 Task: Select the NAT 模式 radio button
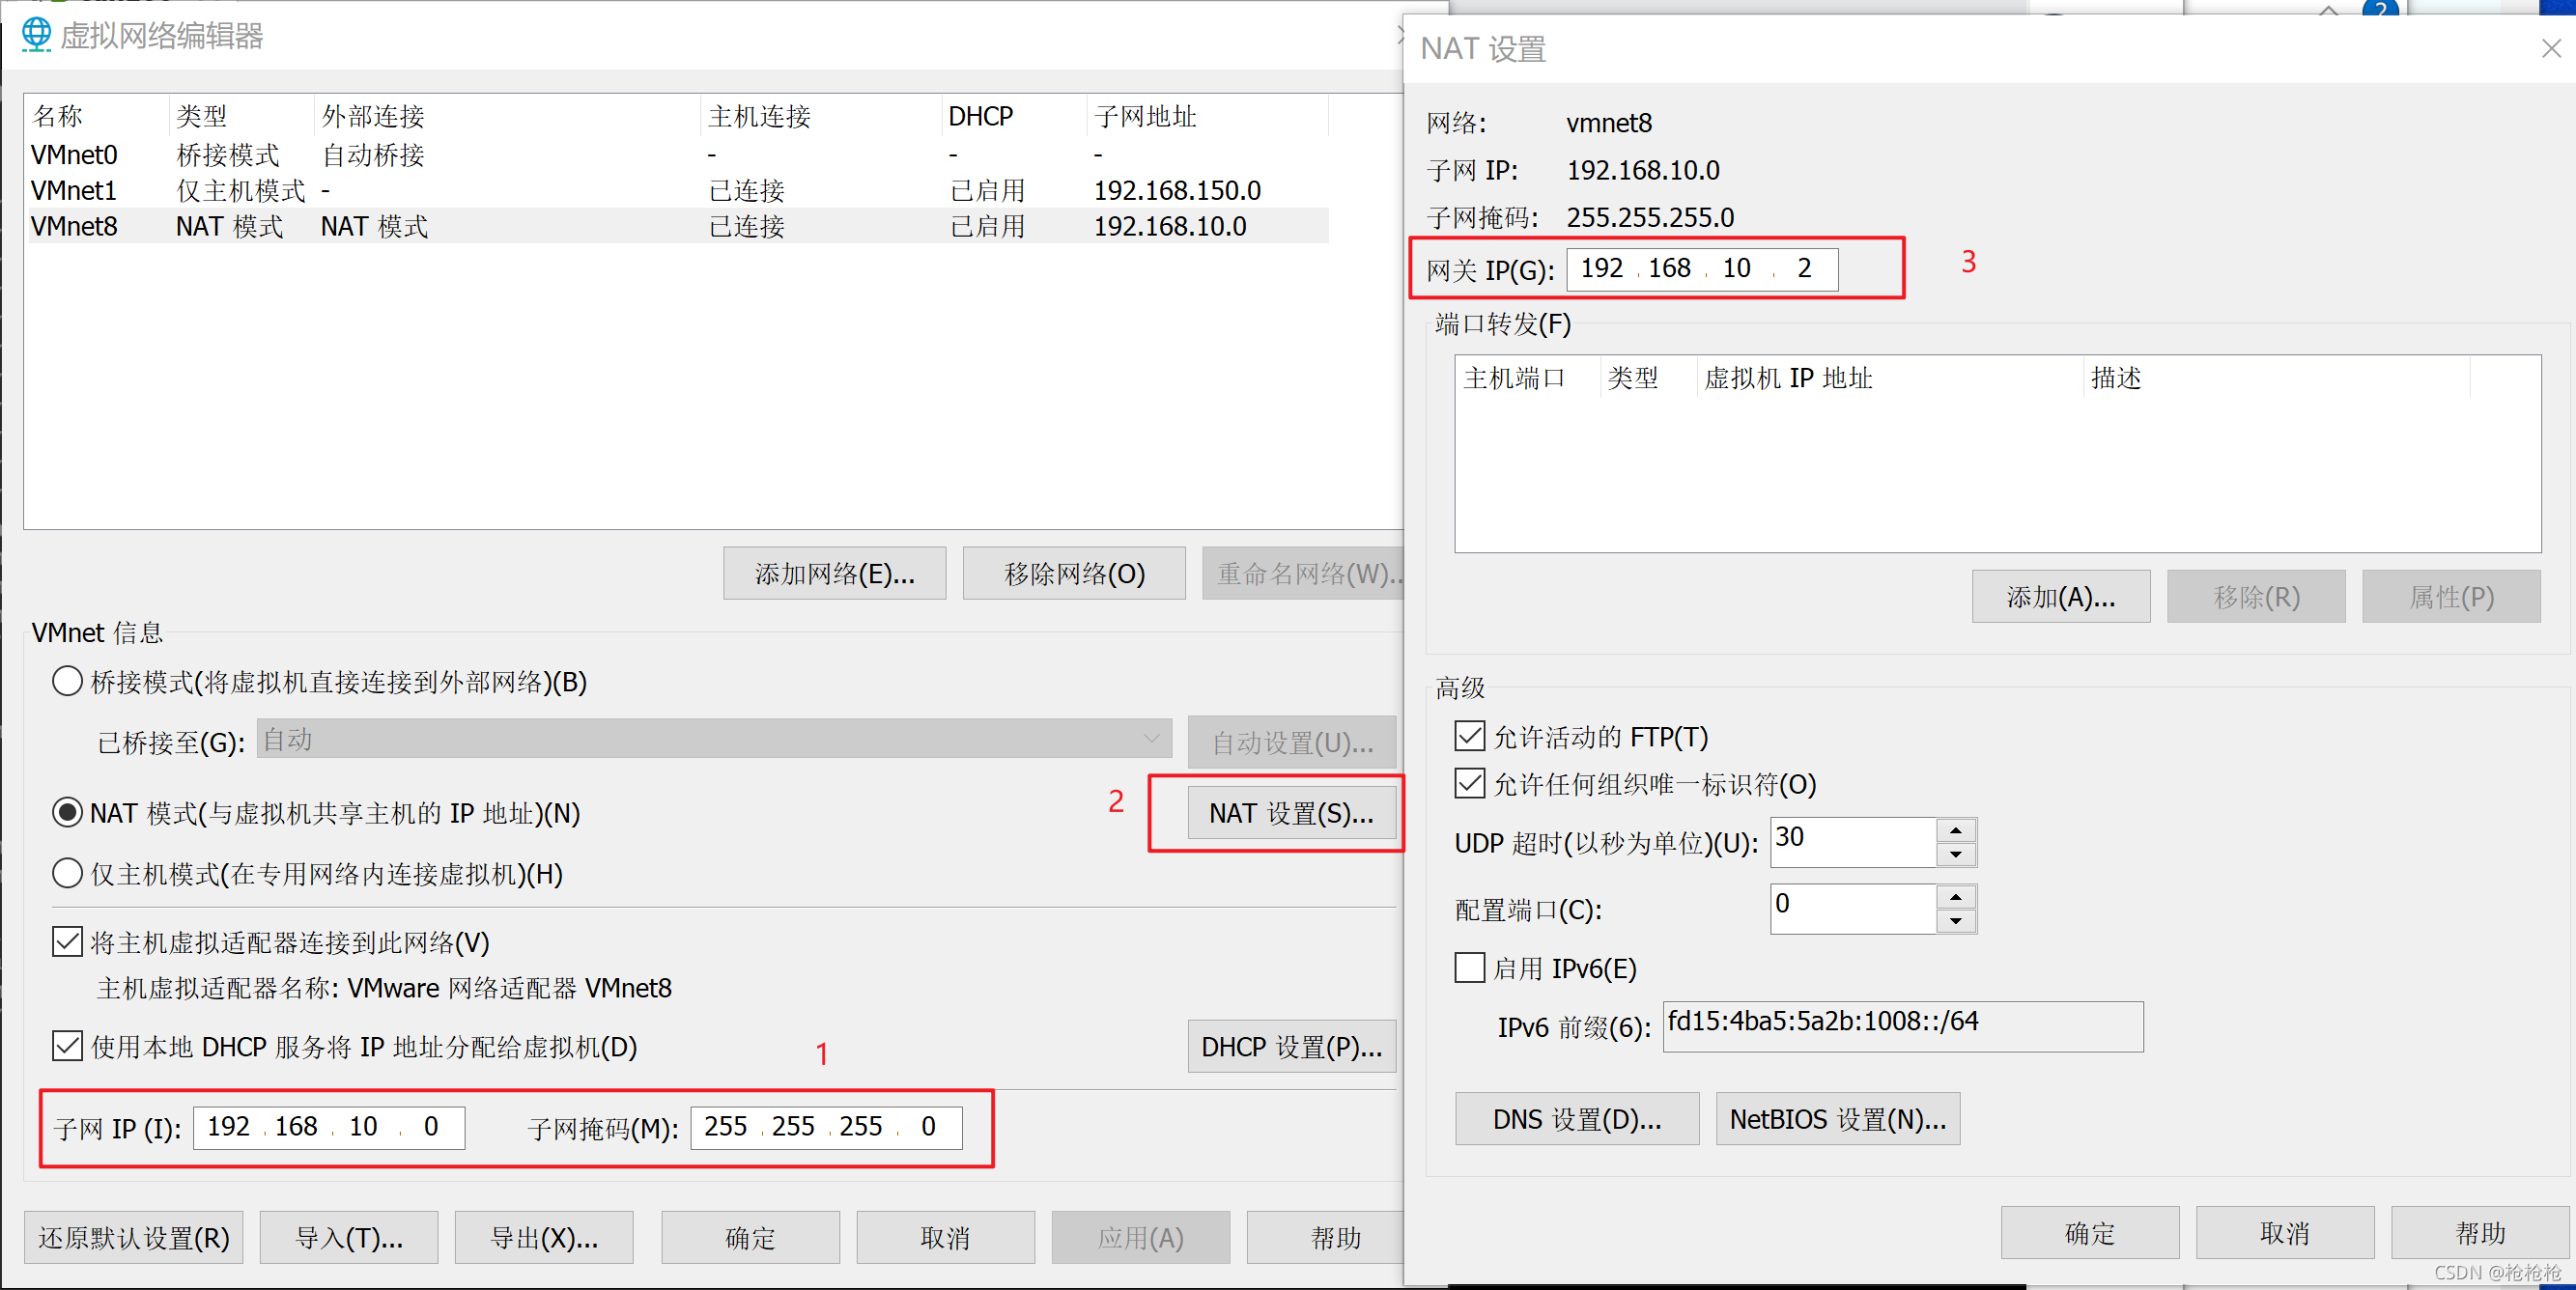click(67, 813)
